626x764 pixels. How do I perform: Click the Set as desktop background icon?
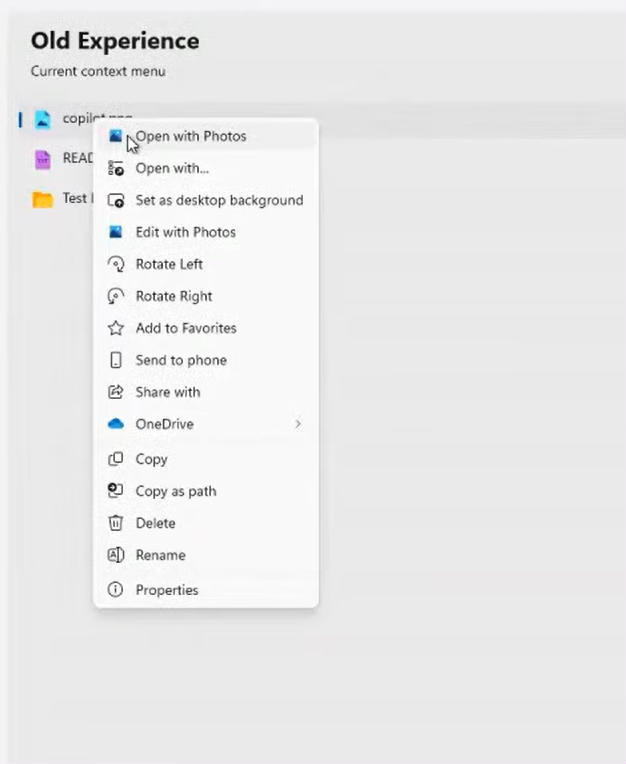[x=116, y=200]
